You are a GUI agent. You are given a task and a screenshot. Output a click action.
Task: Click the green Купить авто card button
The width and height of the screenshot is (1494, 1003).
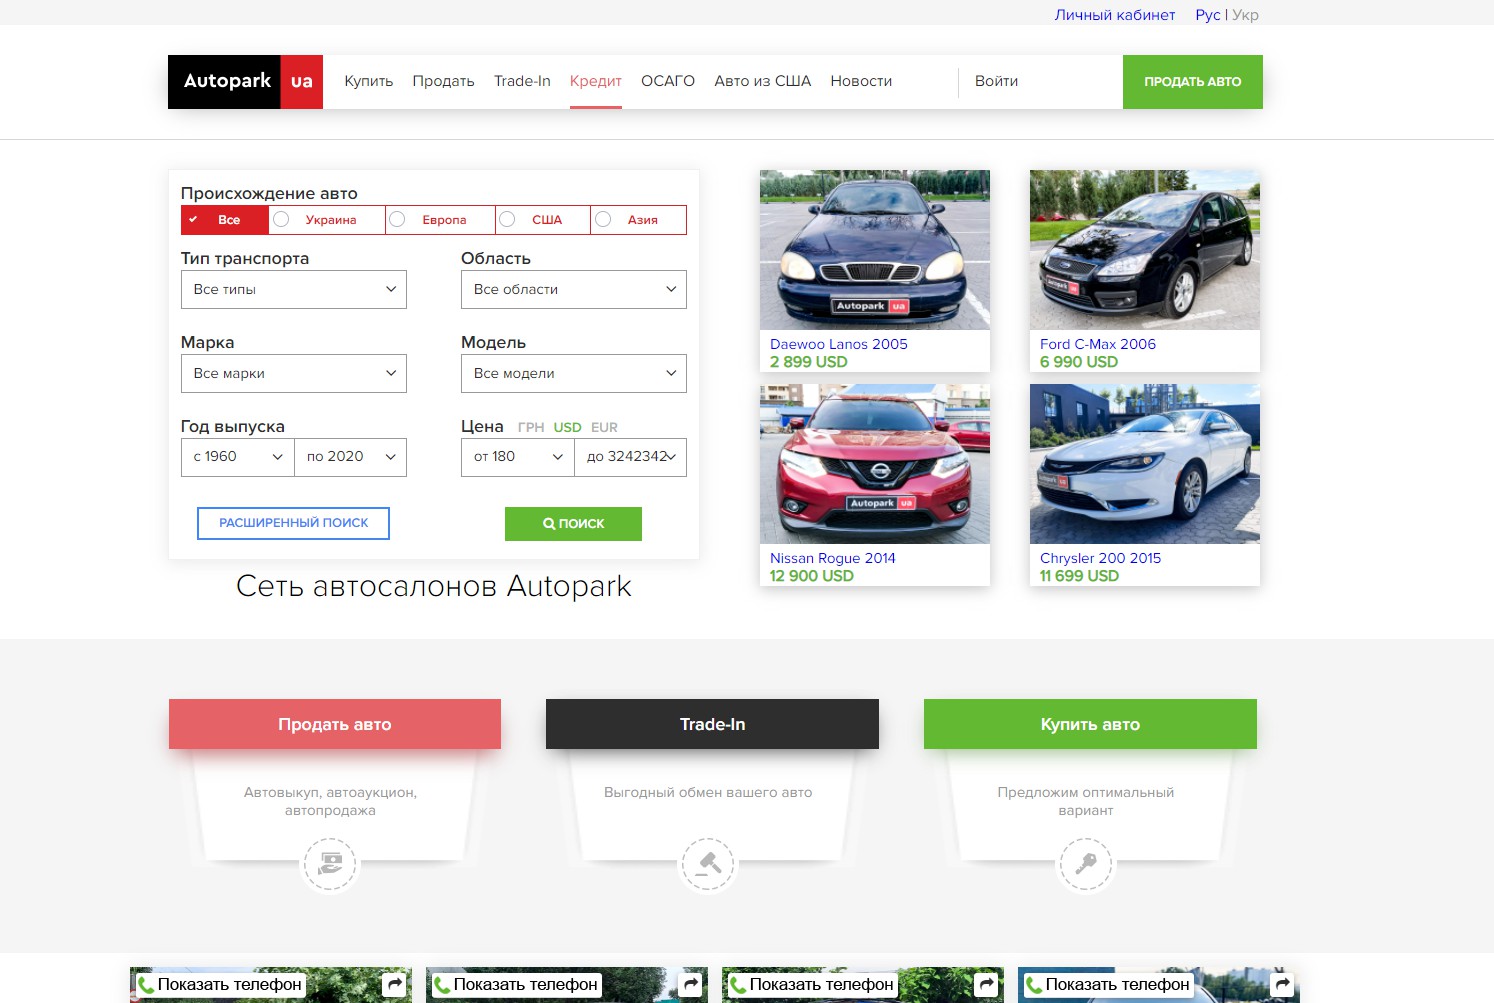1090,724
